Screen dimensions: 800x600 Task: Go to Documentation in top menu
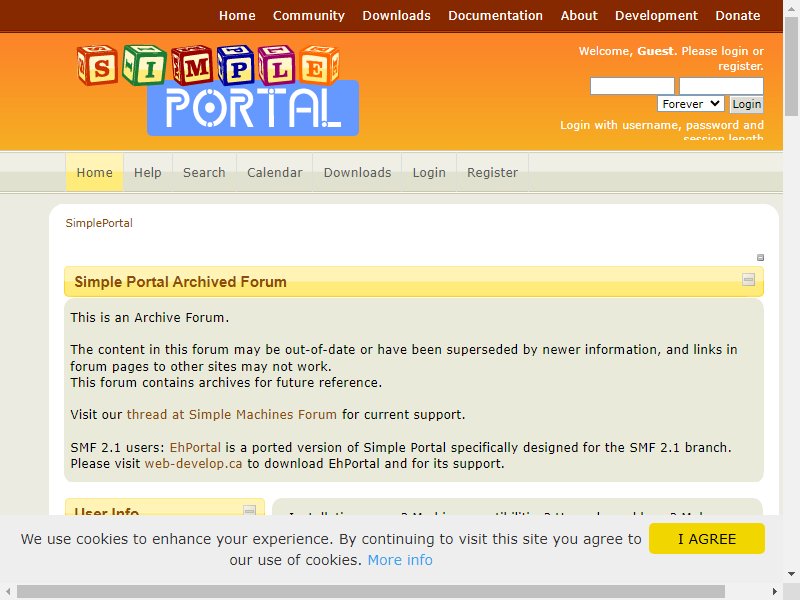495,16
